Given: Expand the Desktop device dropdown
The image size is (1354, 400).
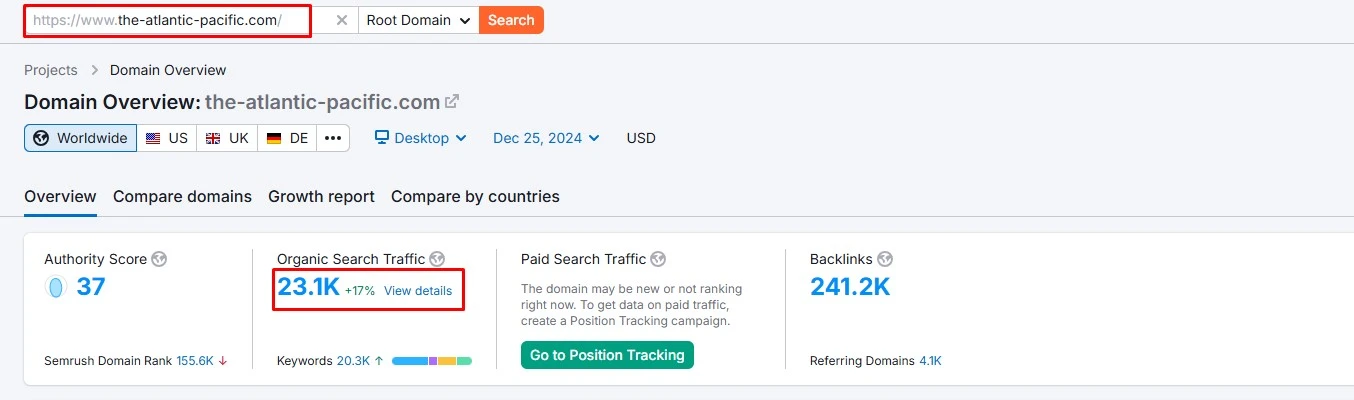Looking at the screenshot, I should 421,138.
